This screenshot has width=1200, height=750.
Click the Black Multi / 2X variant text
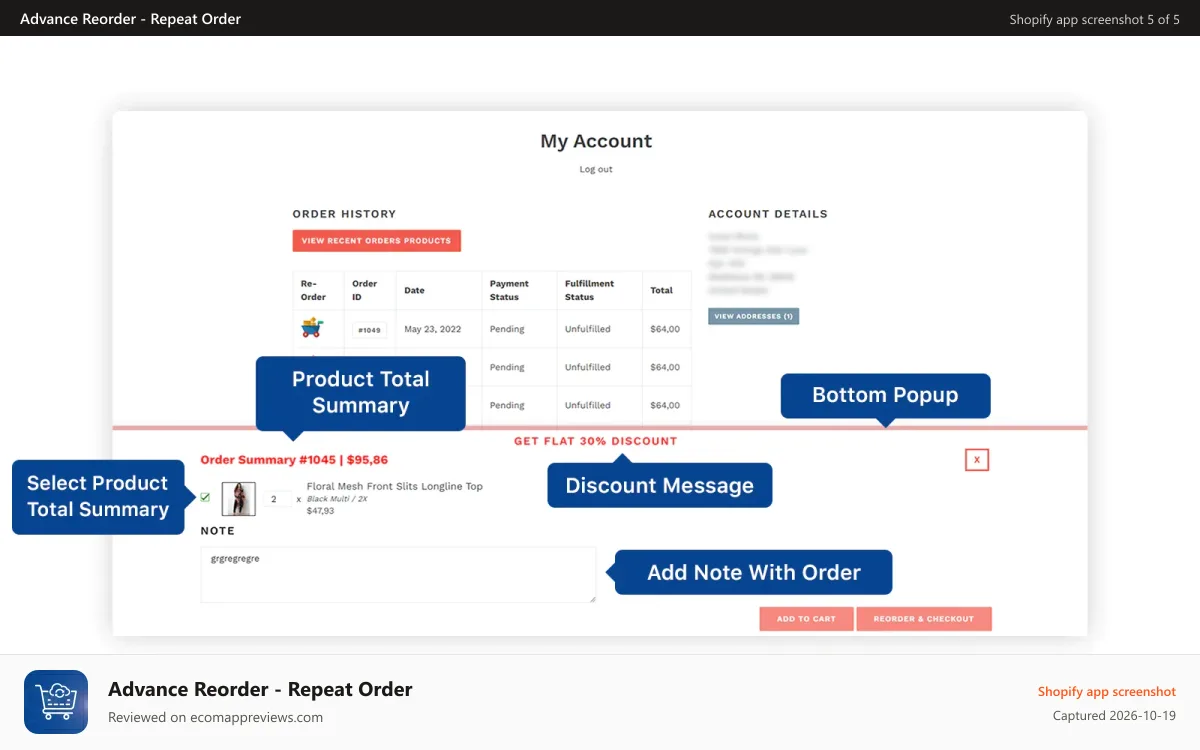click(337, 499)
